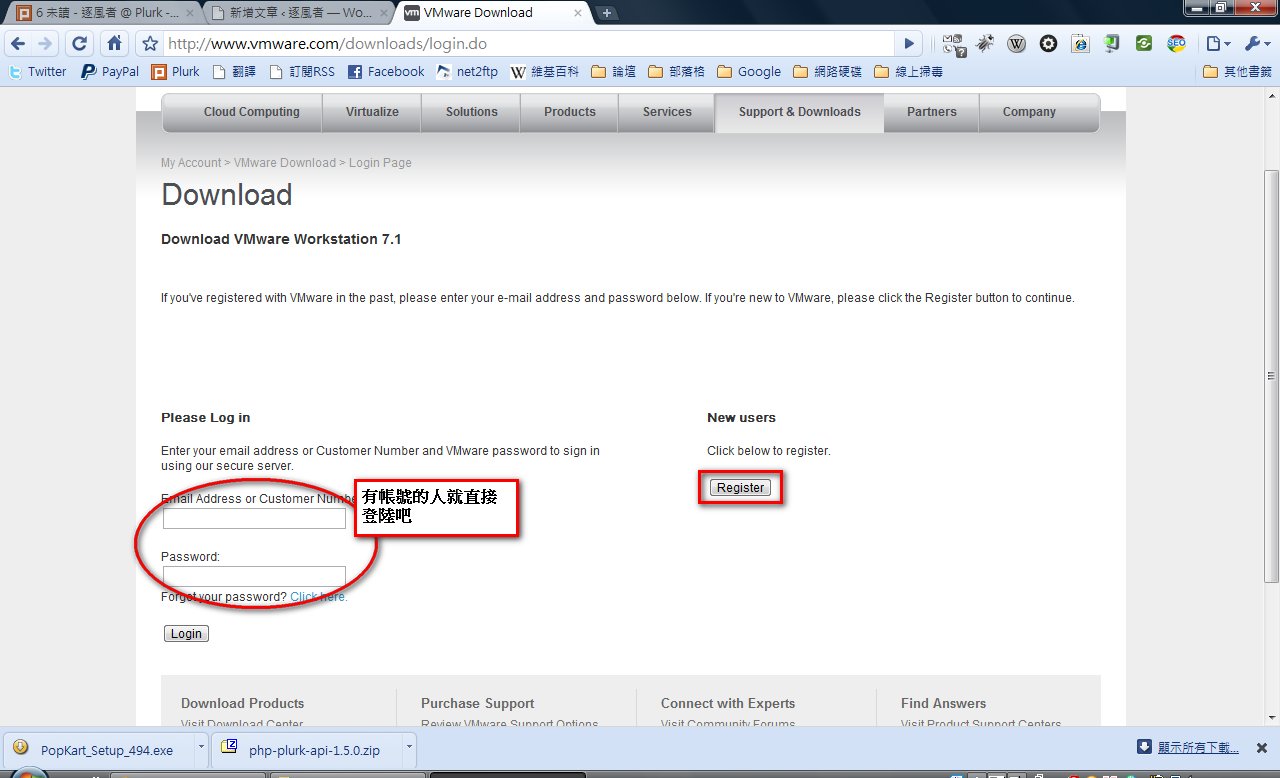
Task: Expand the 線上掃毒 bookmark folder
Action: [908, 72]
